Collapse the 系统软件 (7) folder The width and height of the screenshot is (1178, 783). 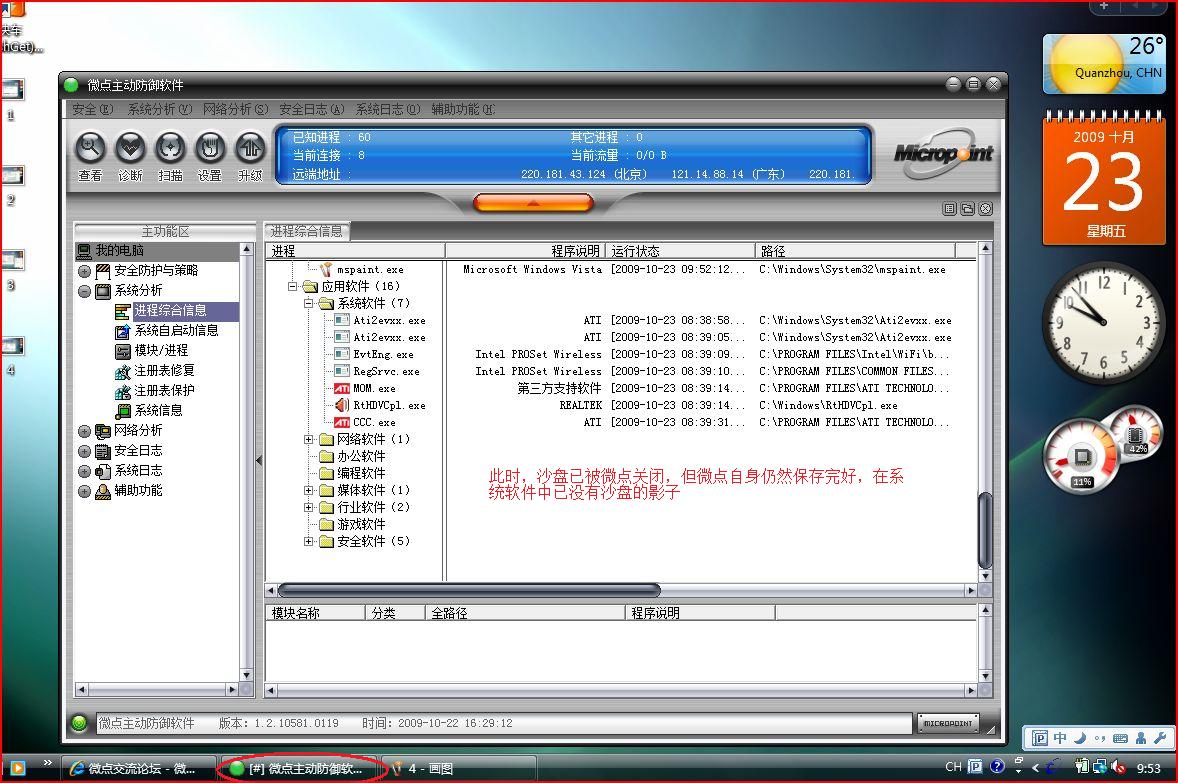[308, 304]
